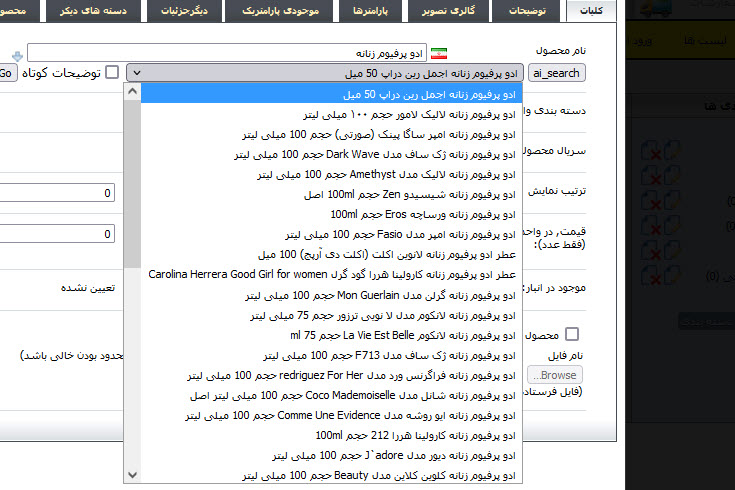Click bottommost pencil edit icon in background list
Screen dimensions: 735x490
[672, 275]
